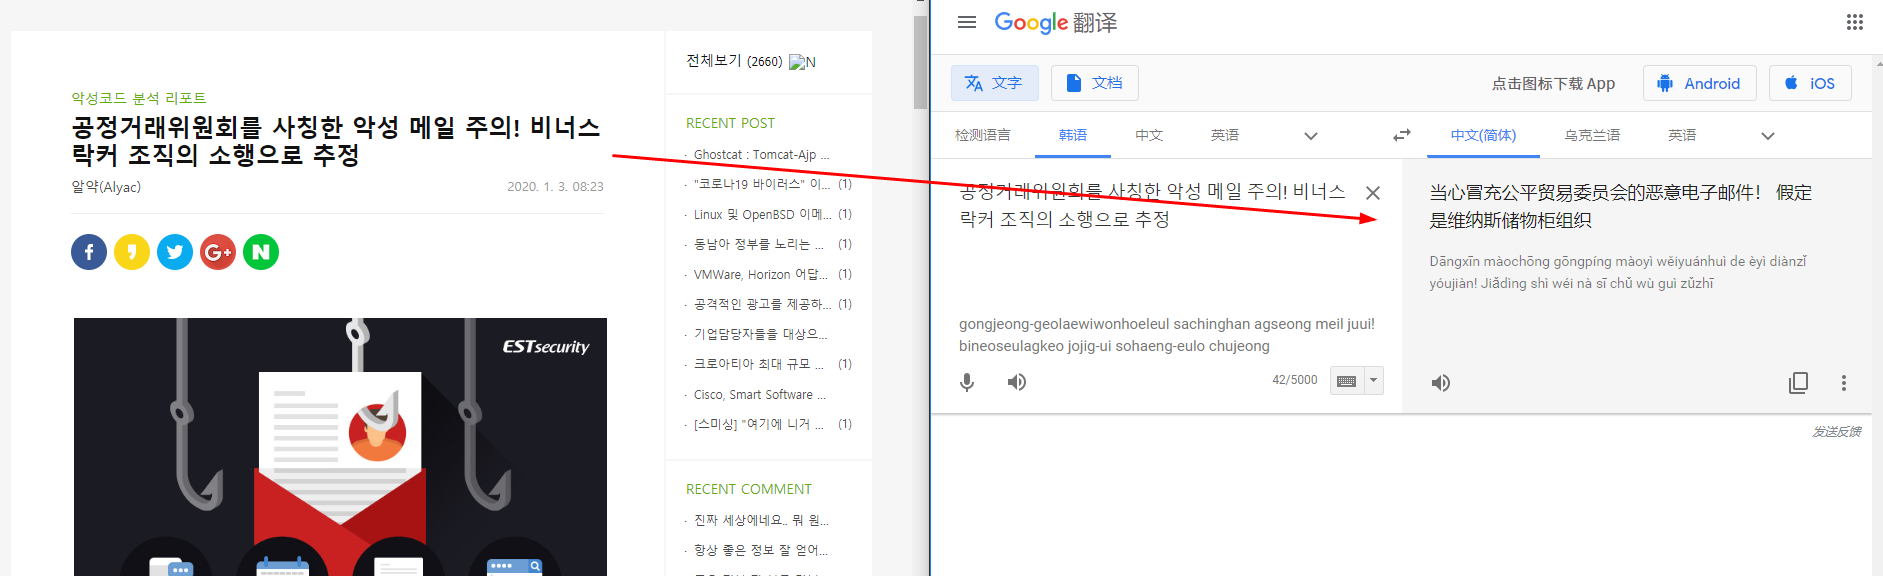The height and width of the screenshot is (576, 1883).
Task: Share the blog post on Facebook
Action: [x=89, y=252]
